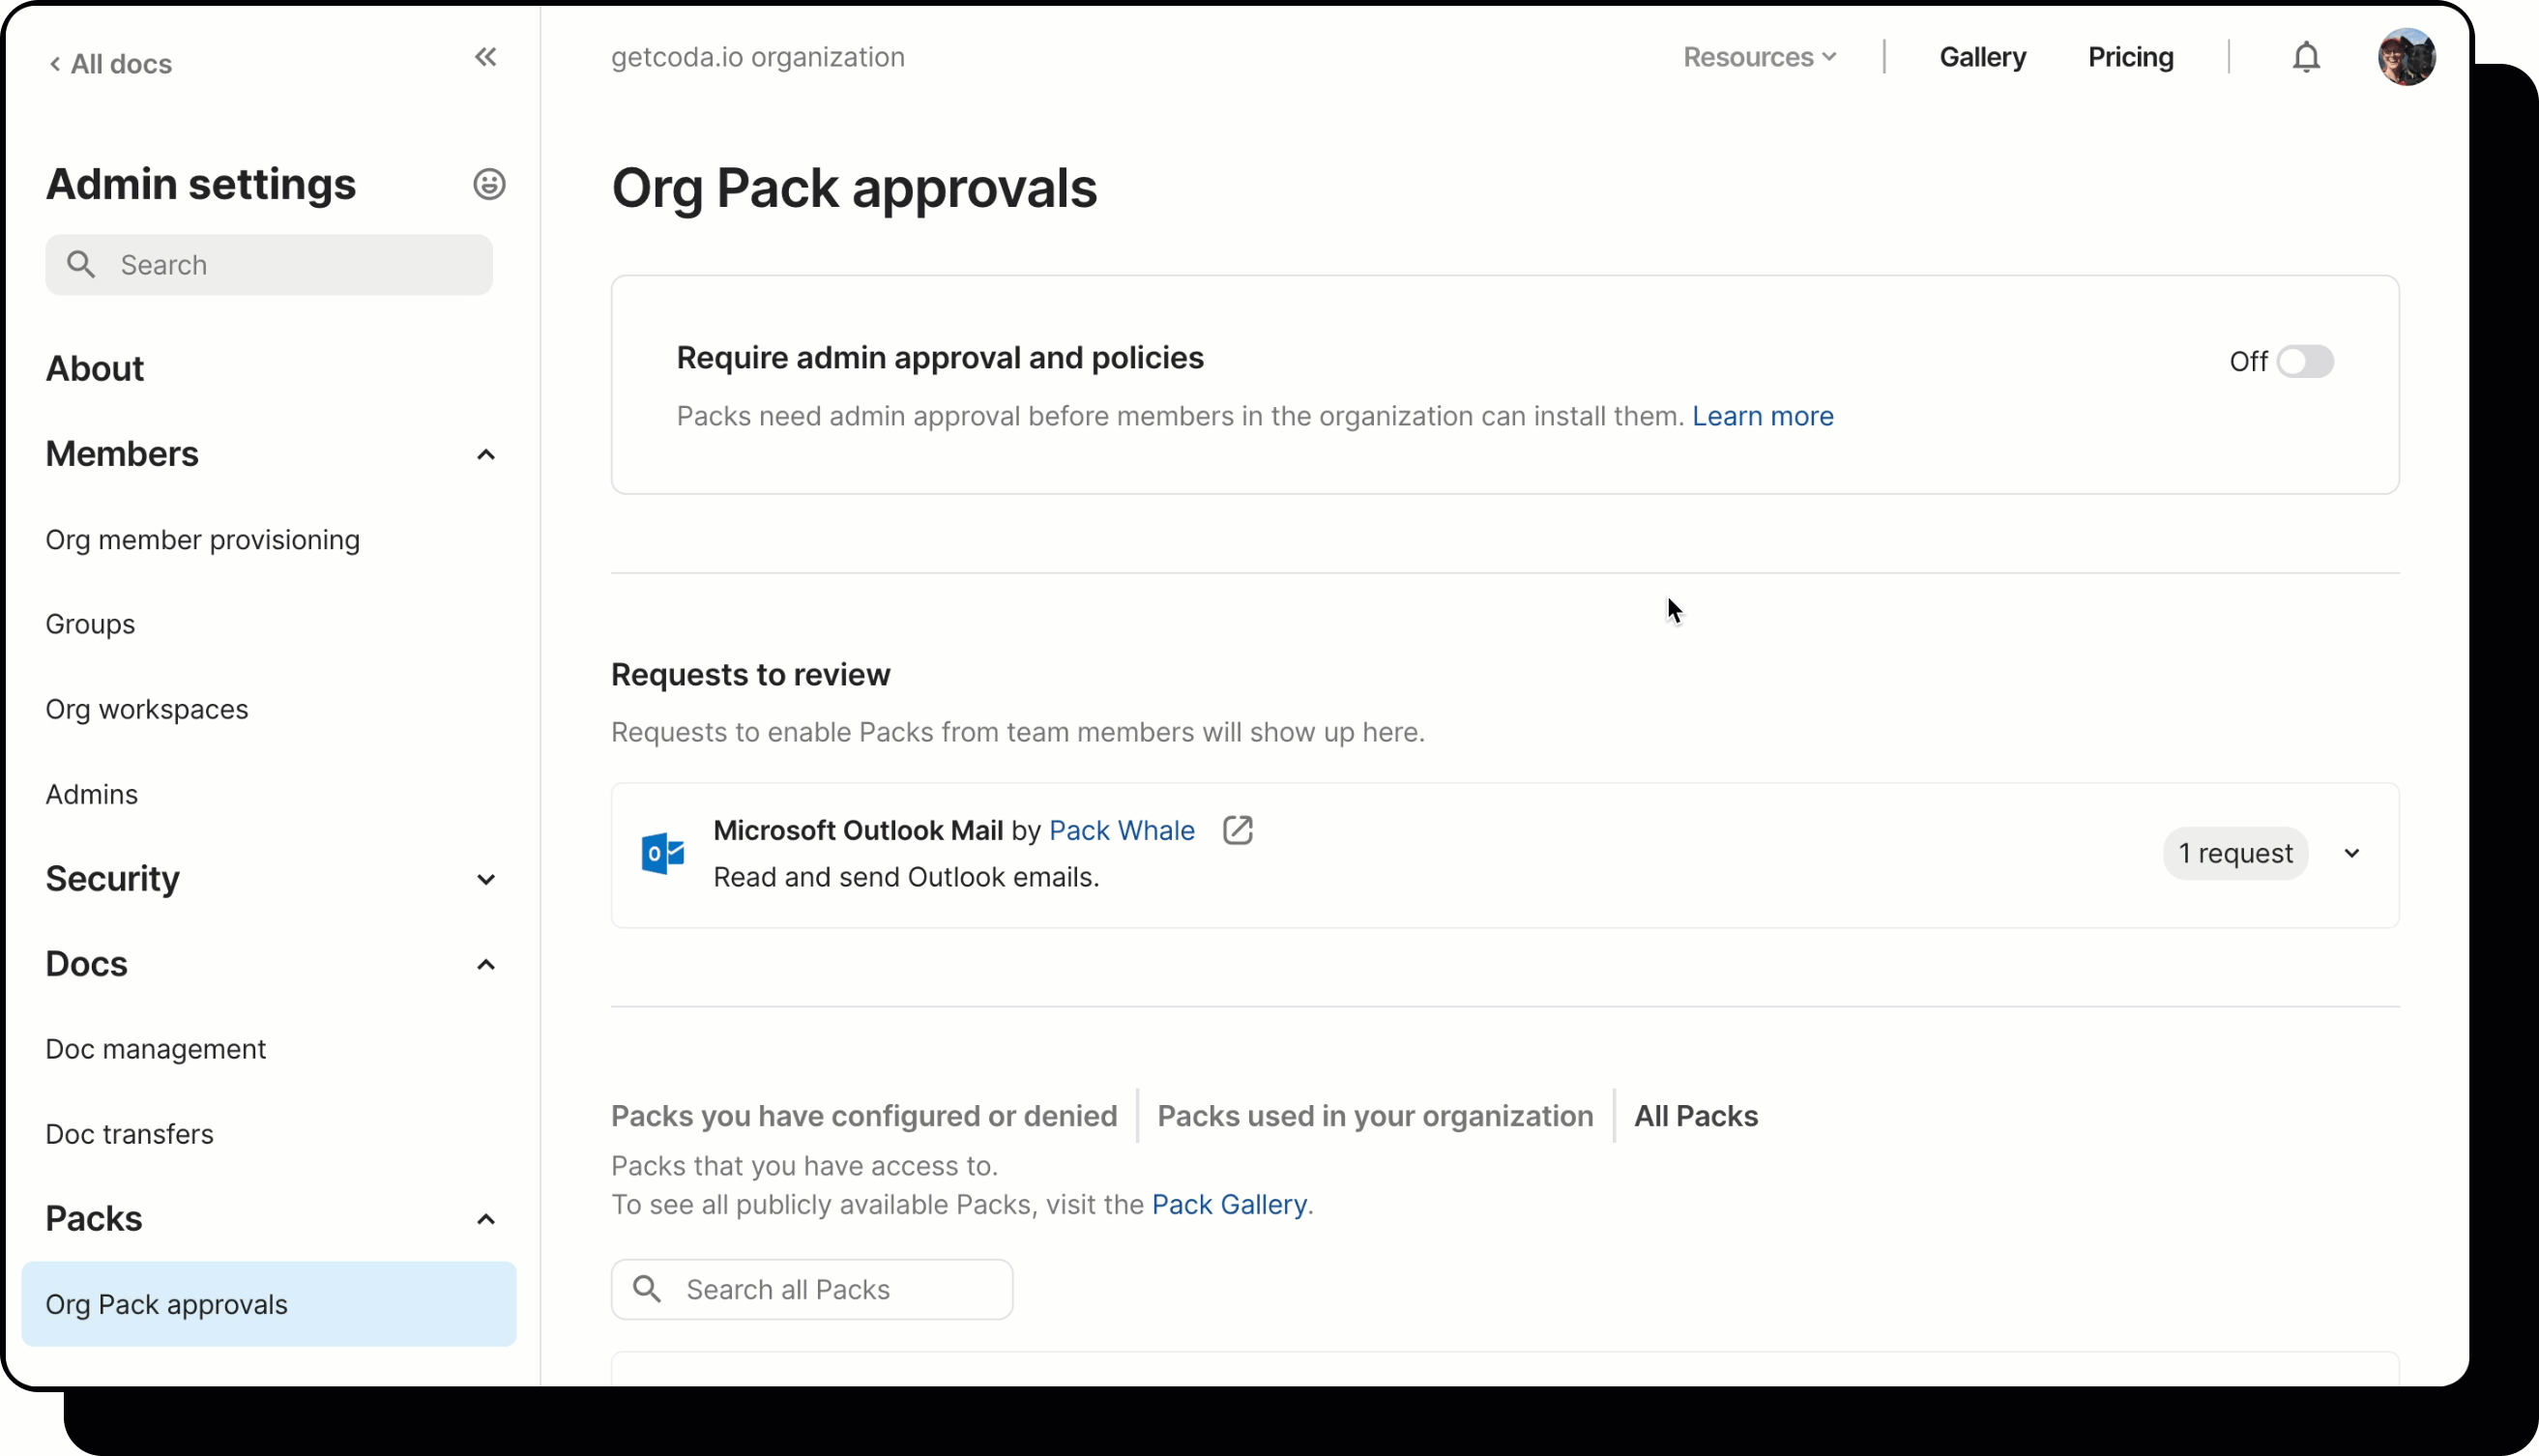Click the Learn more link
The image size is (2539, 1456).
coord(1763,416)
